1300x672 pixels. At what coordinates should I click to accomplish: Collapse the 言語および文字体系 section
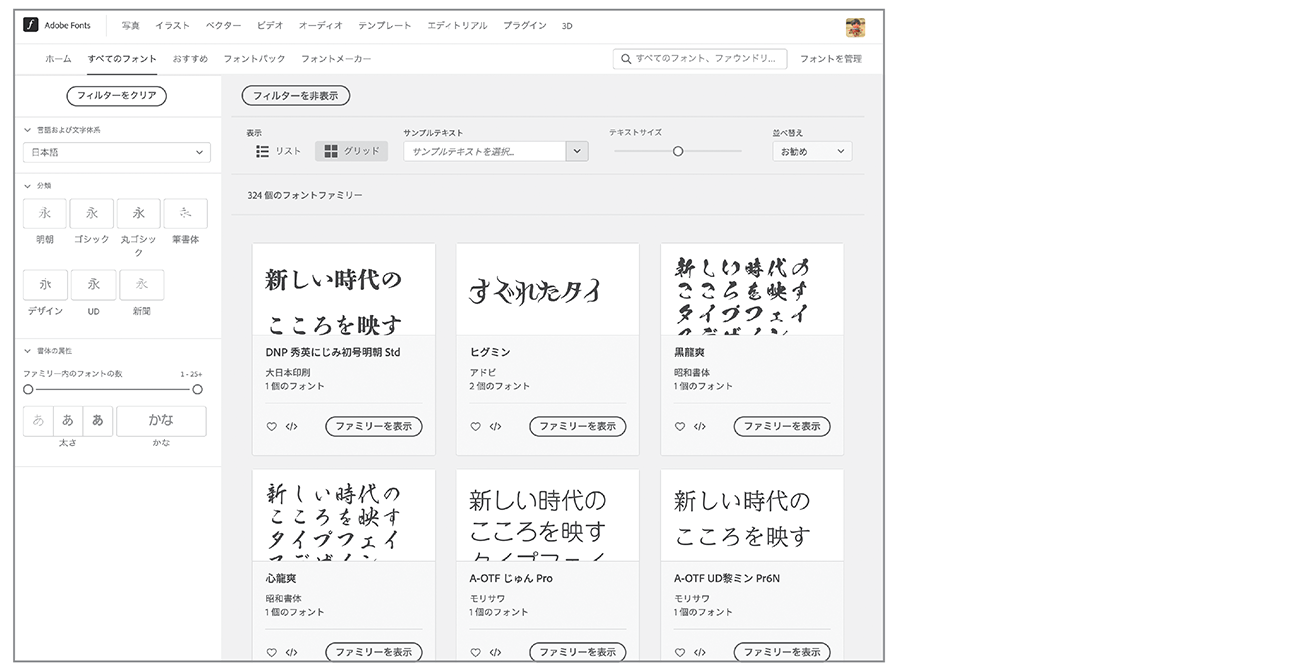[27, 130]
